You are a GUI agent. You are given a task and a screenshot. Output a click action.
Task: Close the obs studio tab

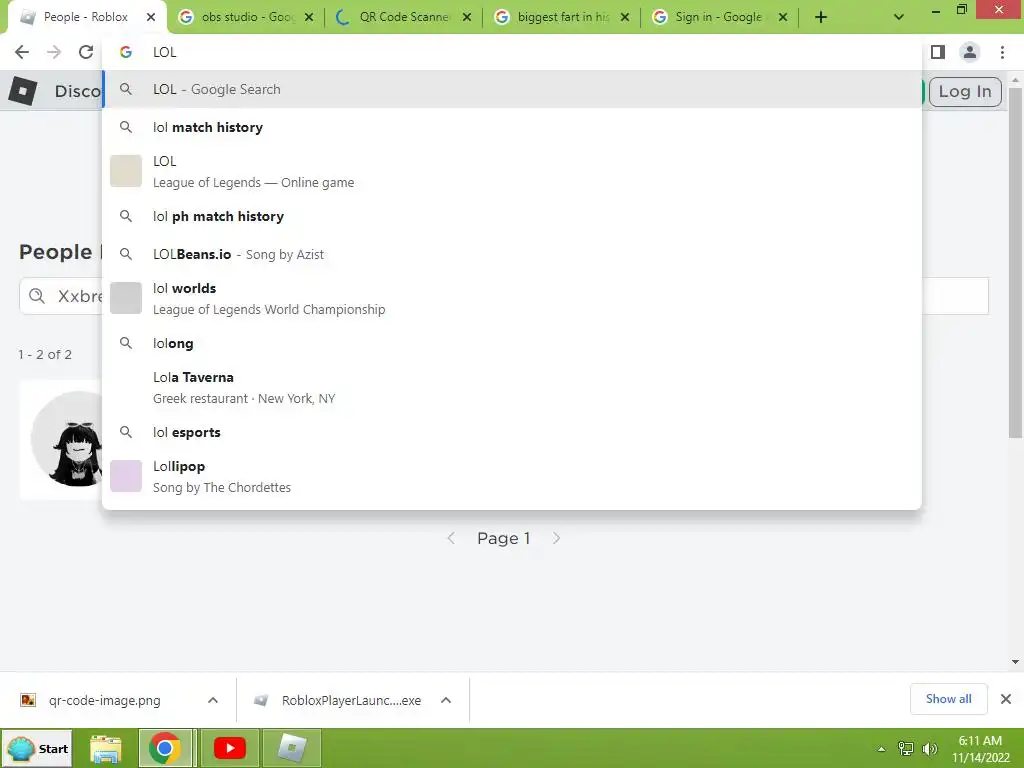tap(309, 17)
